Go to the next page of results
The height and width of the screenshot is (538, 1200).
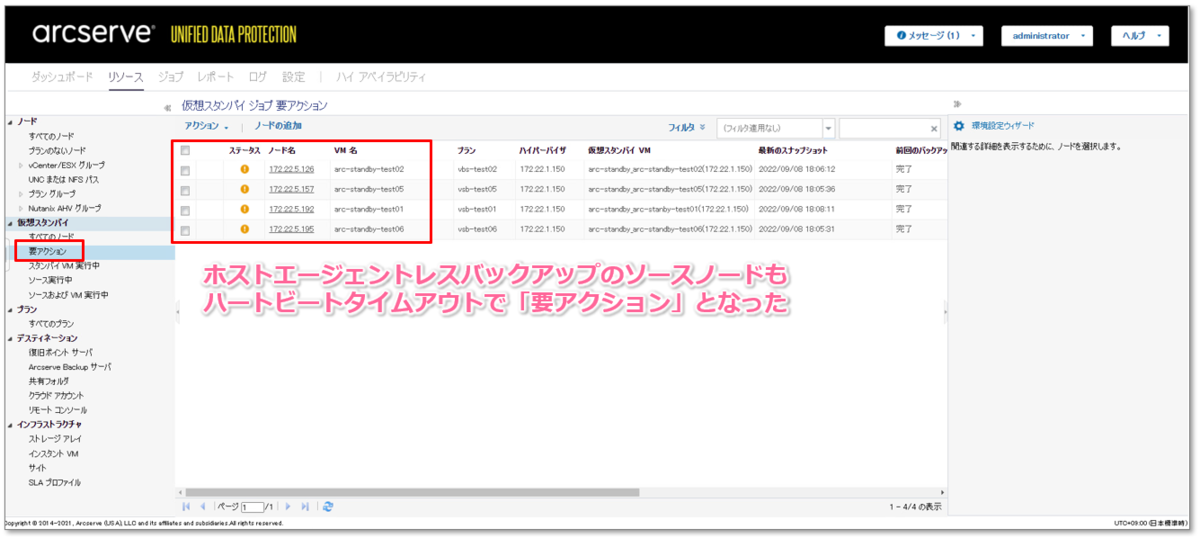click(288, 507)
